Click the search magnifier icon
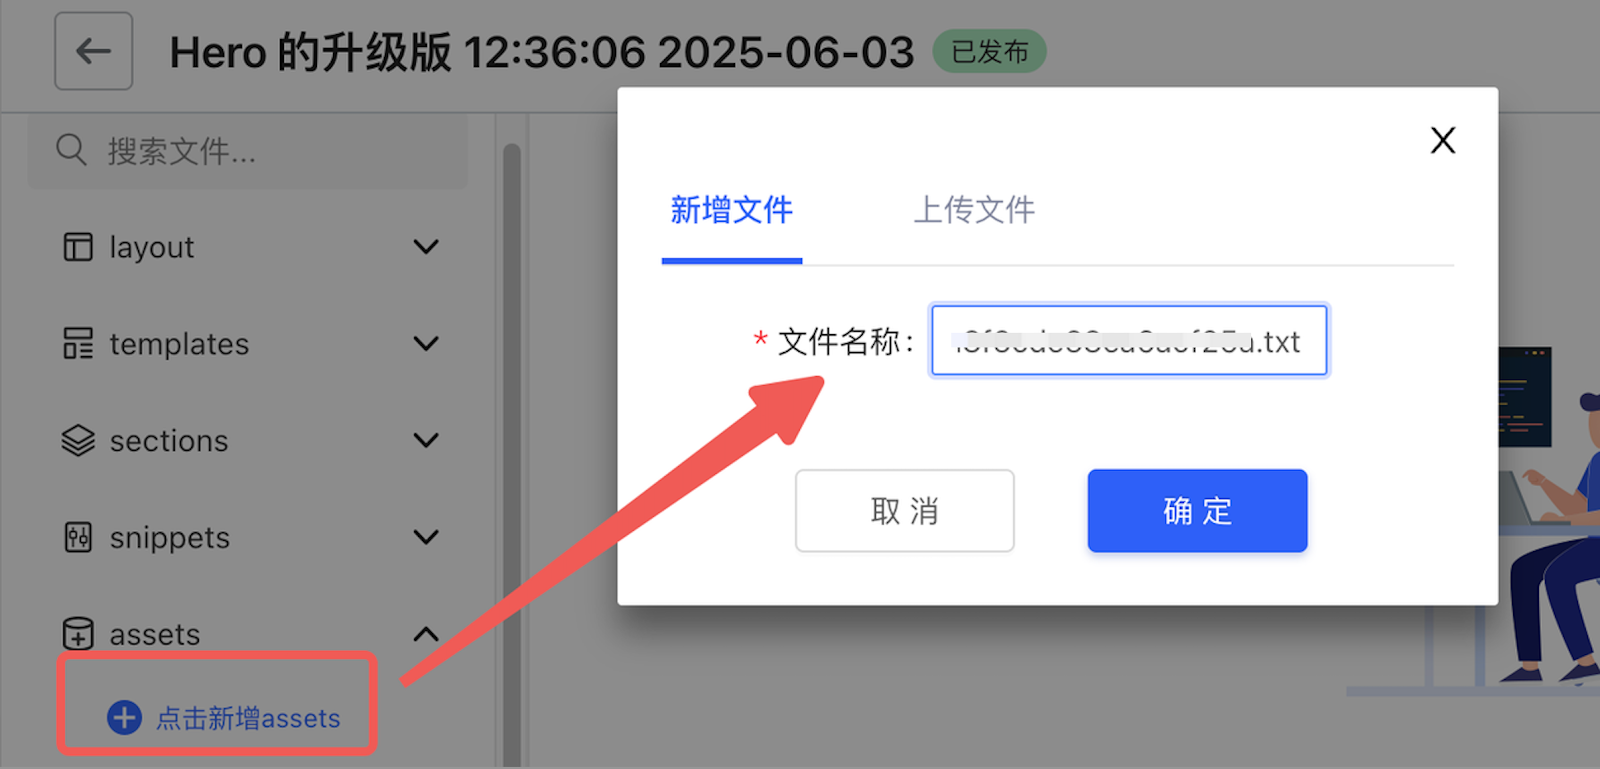This screenshot has height=769, width=1600. coord(71,150)
